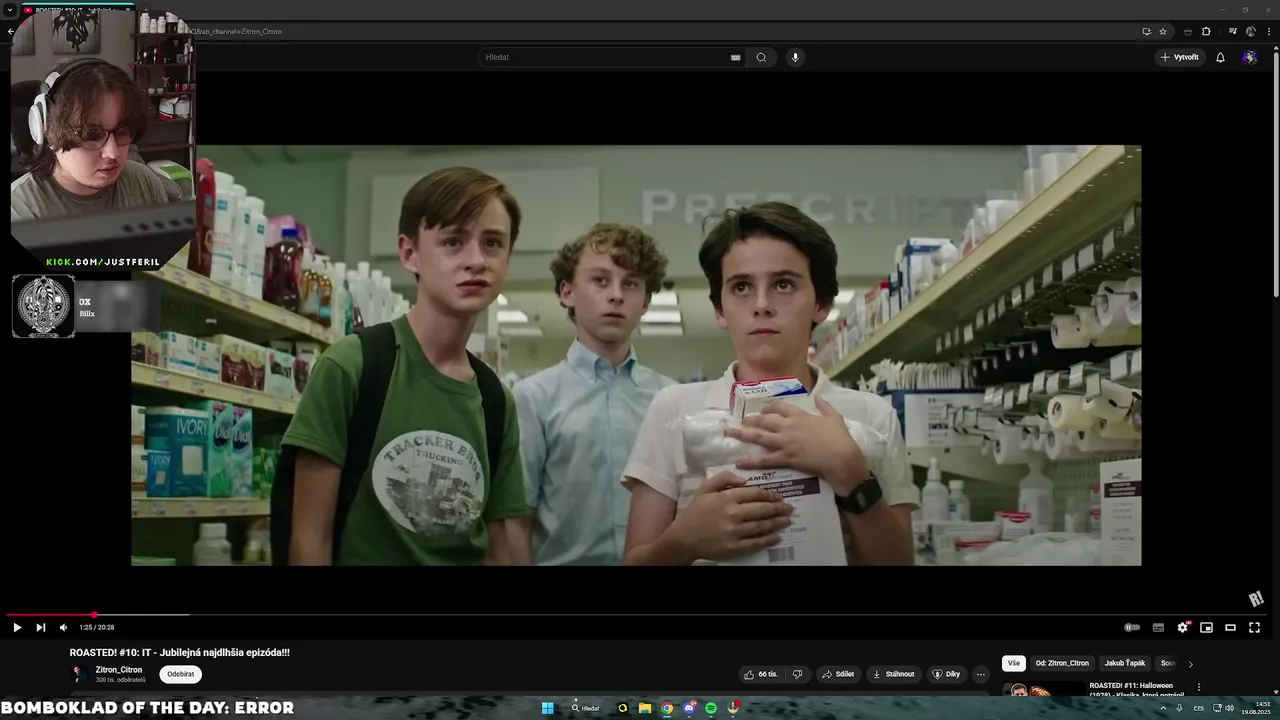Viewport: 1280px width, 720px height.
Task: Open the video player settings gear
Action: (1182, 627)
